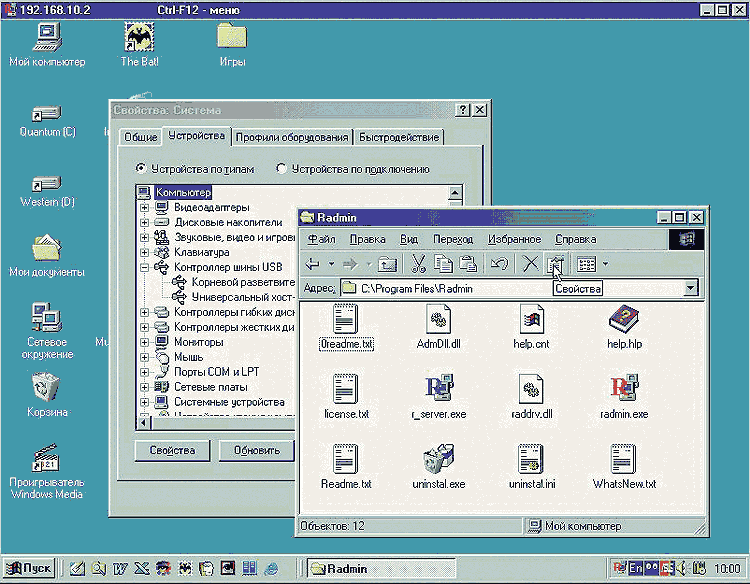This screenshot has width=750, height=584.
Task: Select the r_server.exe file icon
Action: coord(438,389)
